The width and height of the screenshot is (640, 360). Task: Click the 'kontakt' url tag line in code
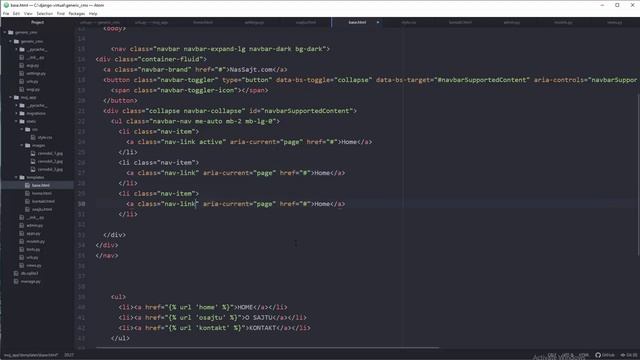[x=214, y=328]
